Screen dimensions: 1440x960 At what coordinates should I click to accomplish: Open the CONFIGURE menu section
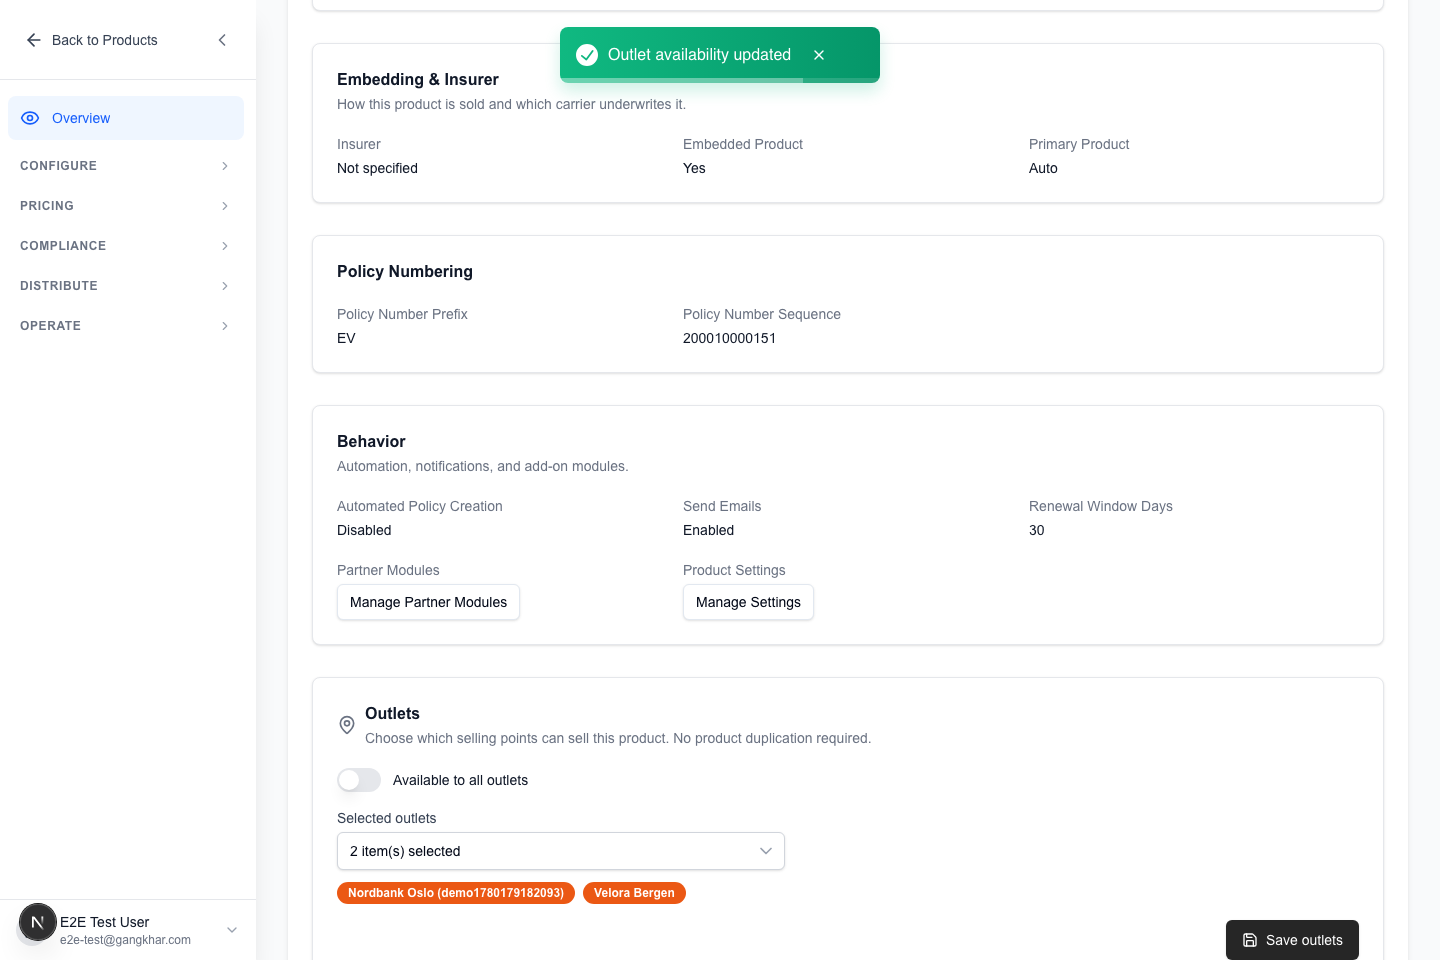click(x=126, y=166)
